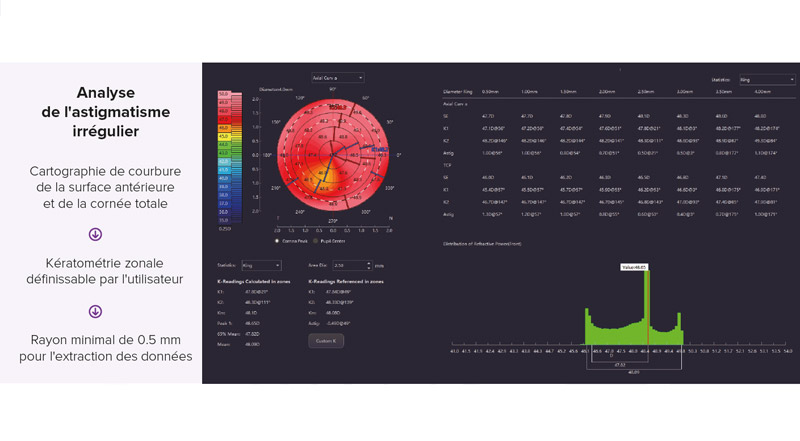The width and height of the screenshot is (800, 441).
Task: Click the 41.0 label on the histogram axis
Action: pos(454,351)
